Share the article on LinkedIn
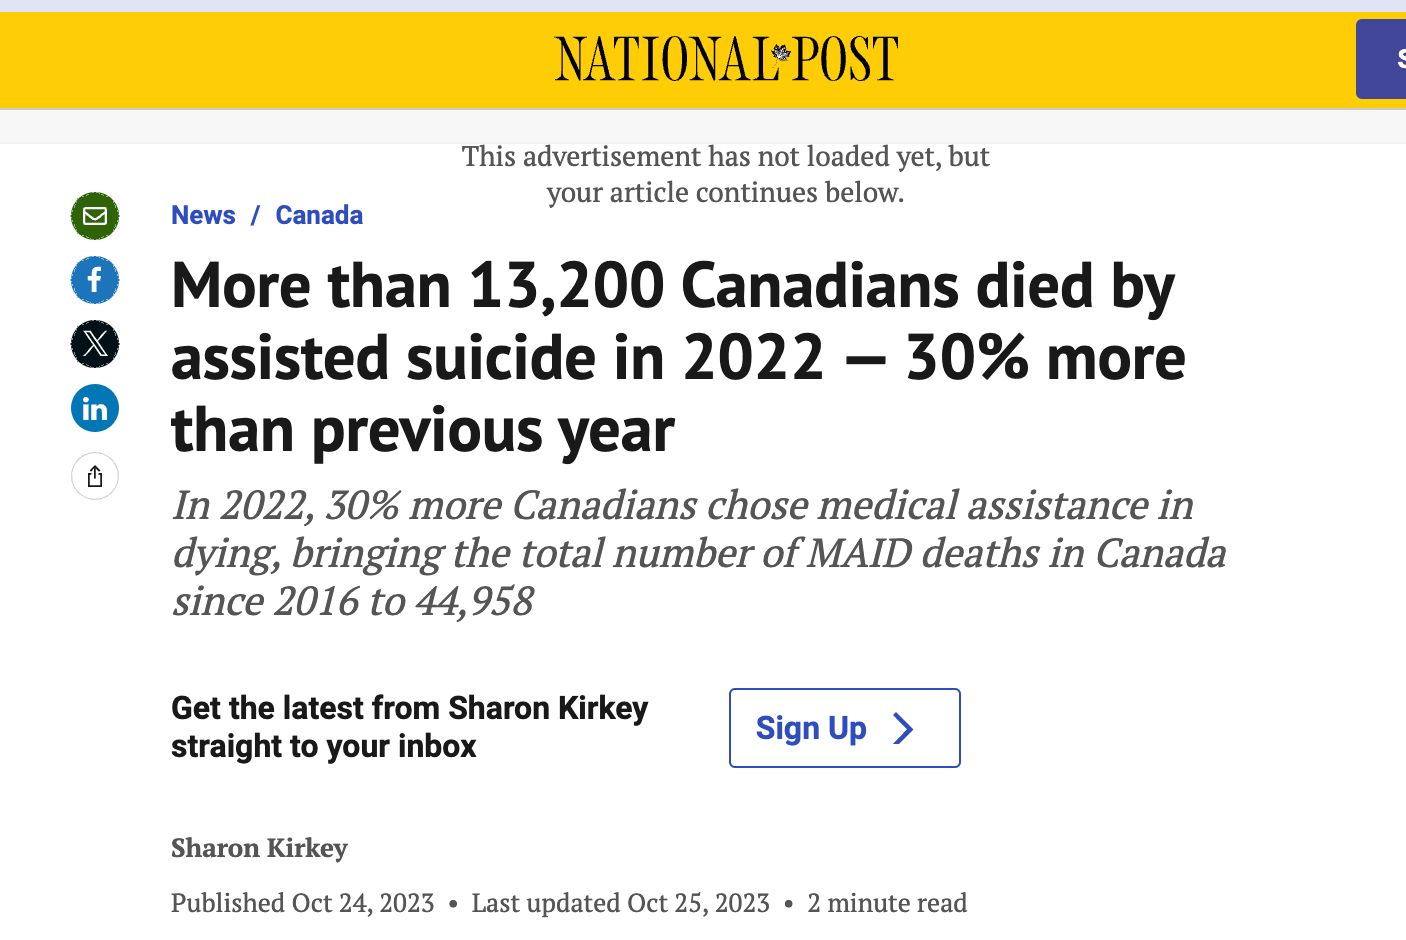1406x940 pixels. click(95, 408)
